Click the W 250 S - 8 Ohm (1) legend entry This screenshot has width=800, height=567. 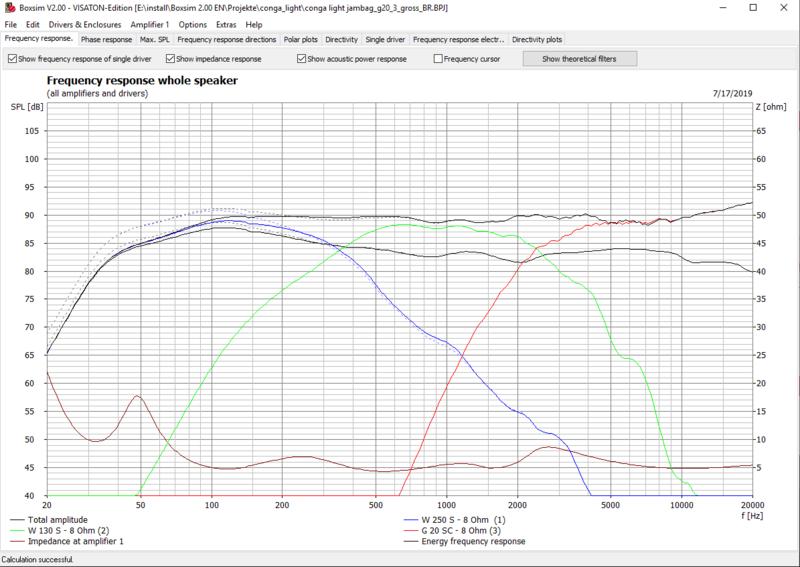[x=454, y=520]
